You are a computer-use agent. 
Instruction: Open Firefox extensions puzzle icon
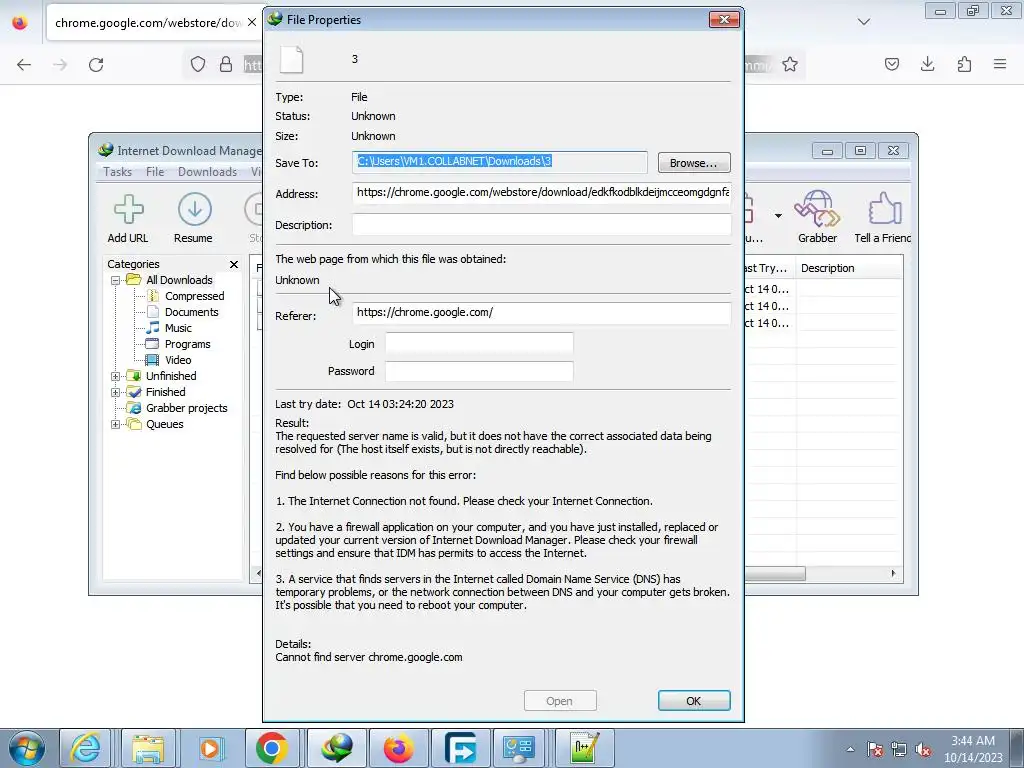965,64
